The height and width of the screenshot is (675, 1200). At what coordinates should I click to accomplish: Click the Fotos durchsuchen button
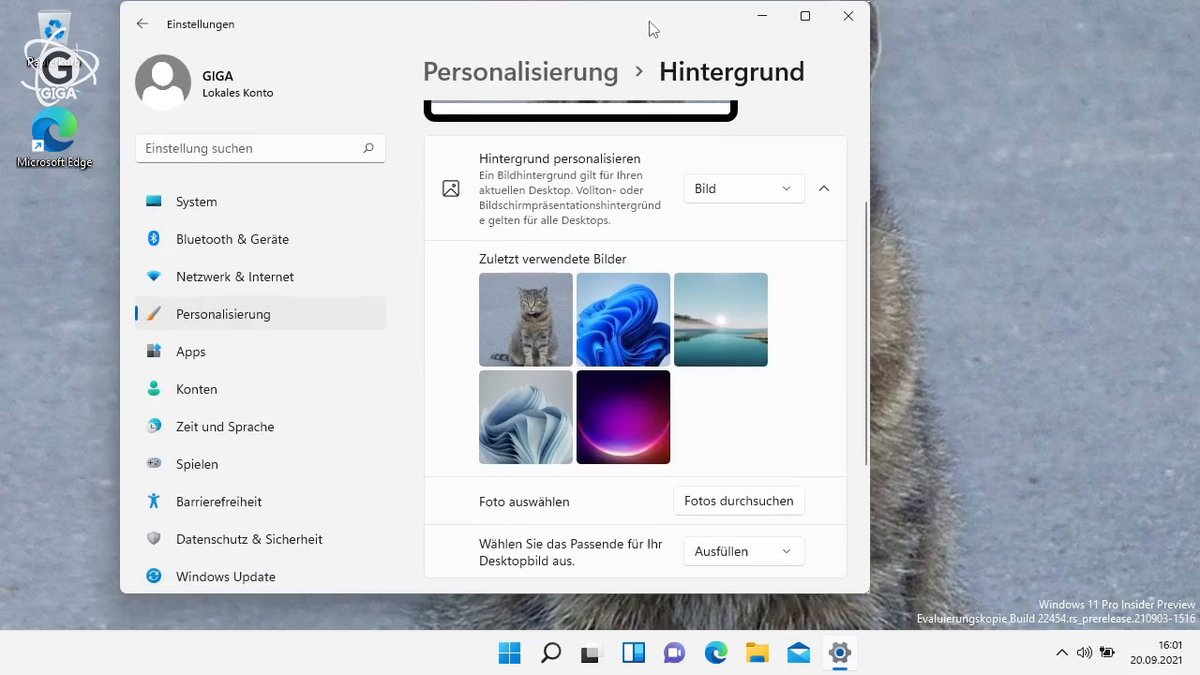point(739,501)
